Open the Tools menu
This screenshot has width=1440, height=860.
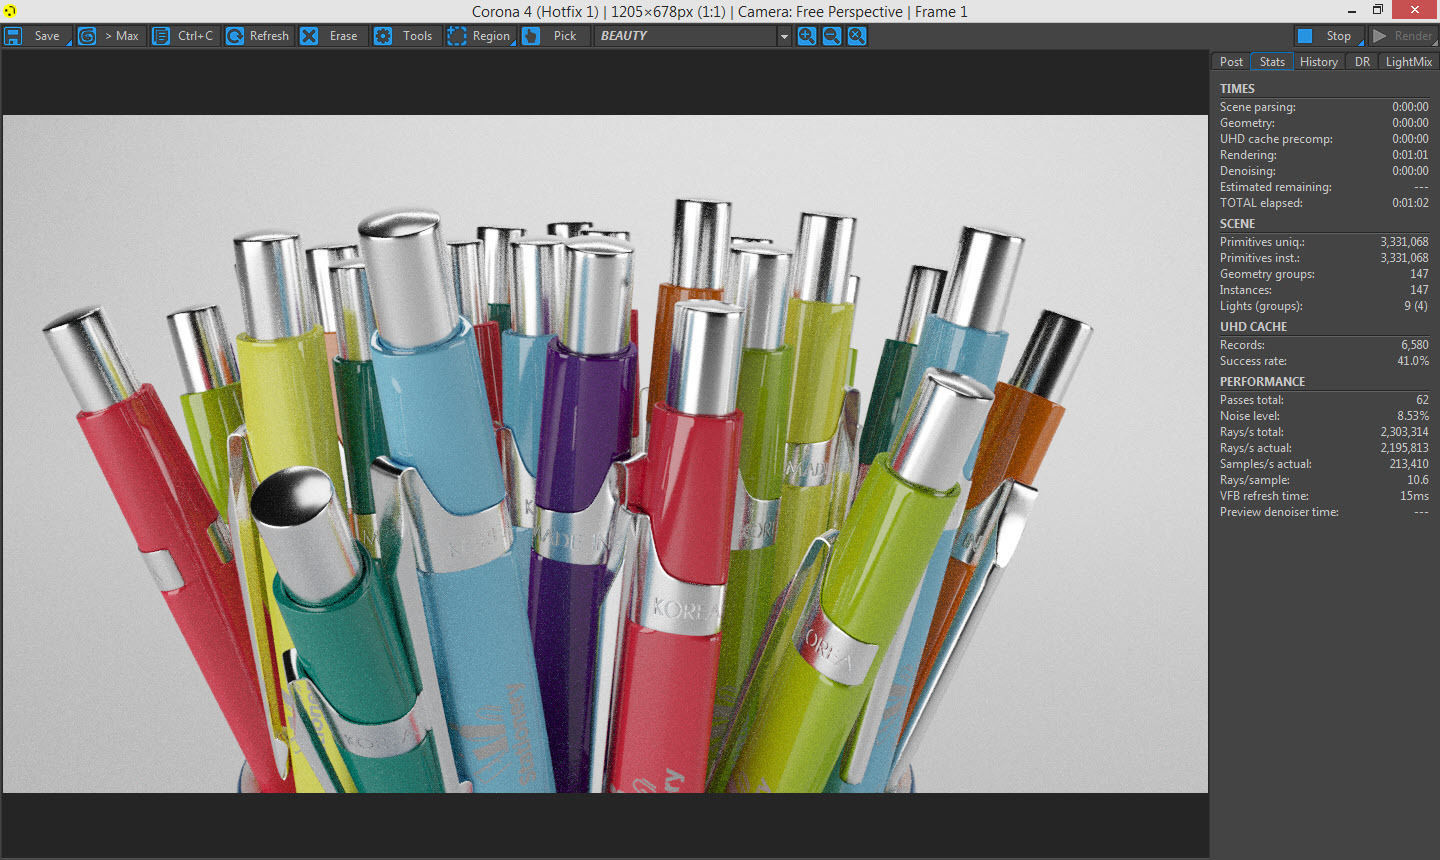click(x=406, y=36)
